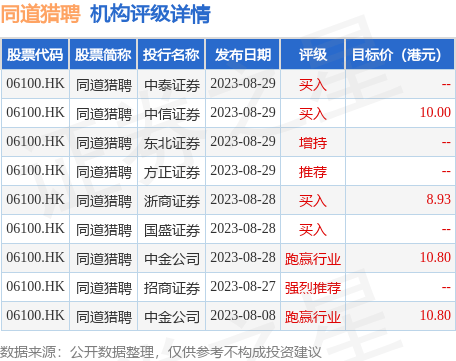Click the 推荐 rating for 方正证券
The width and height of the screenshot is (456, 361).
(x=313, y=172)
